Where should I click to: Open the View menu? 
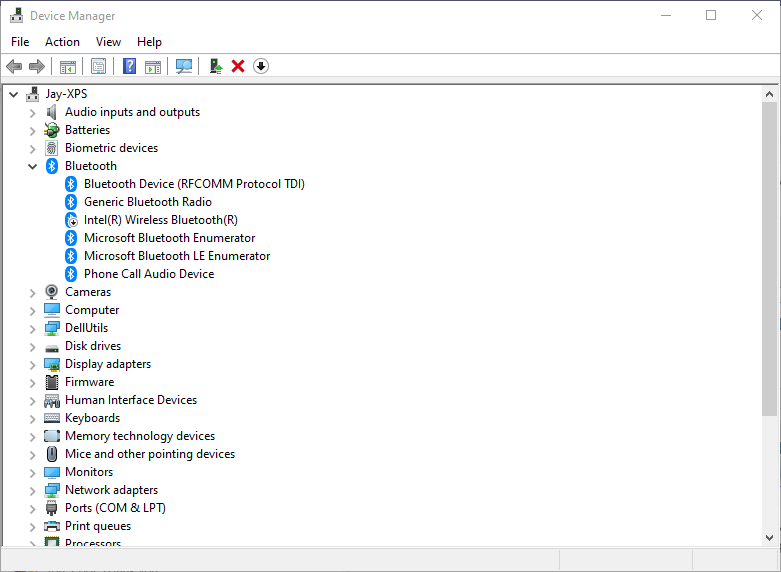[108, 42]
